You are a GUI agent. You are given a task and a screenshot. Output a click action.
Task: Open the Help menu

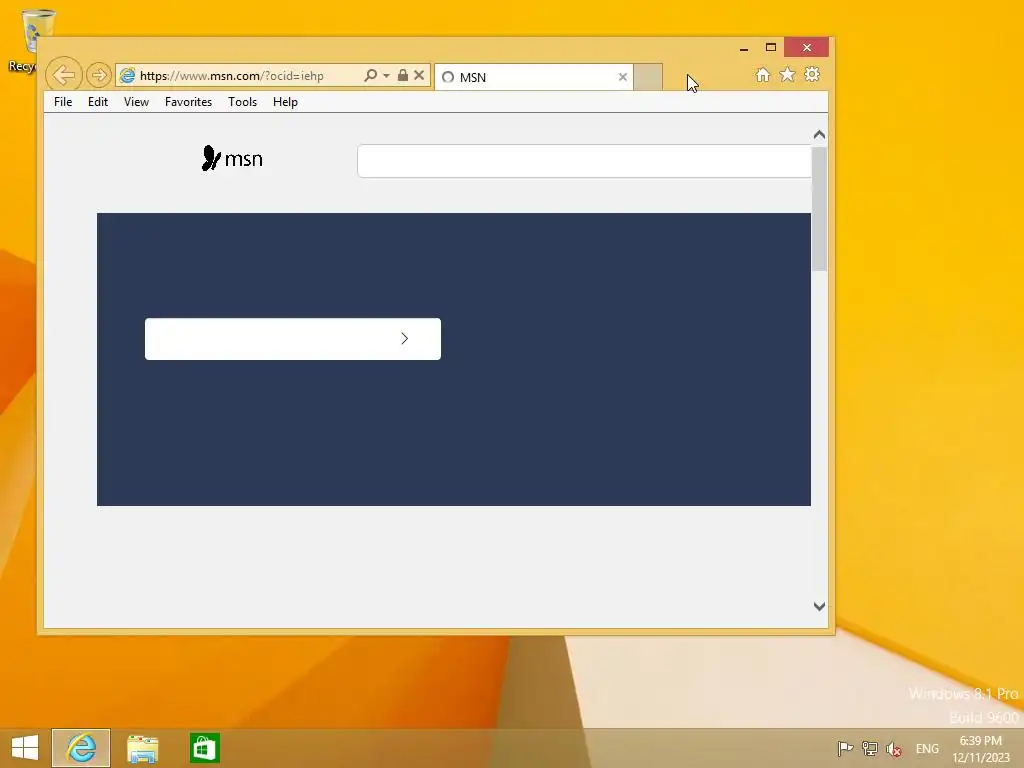[x=285, y=102]
